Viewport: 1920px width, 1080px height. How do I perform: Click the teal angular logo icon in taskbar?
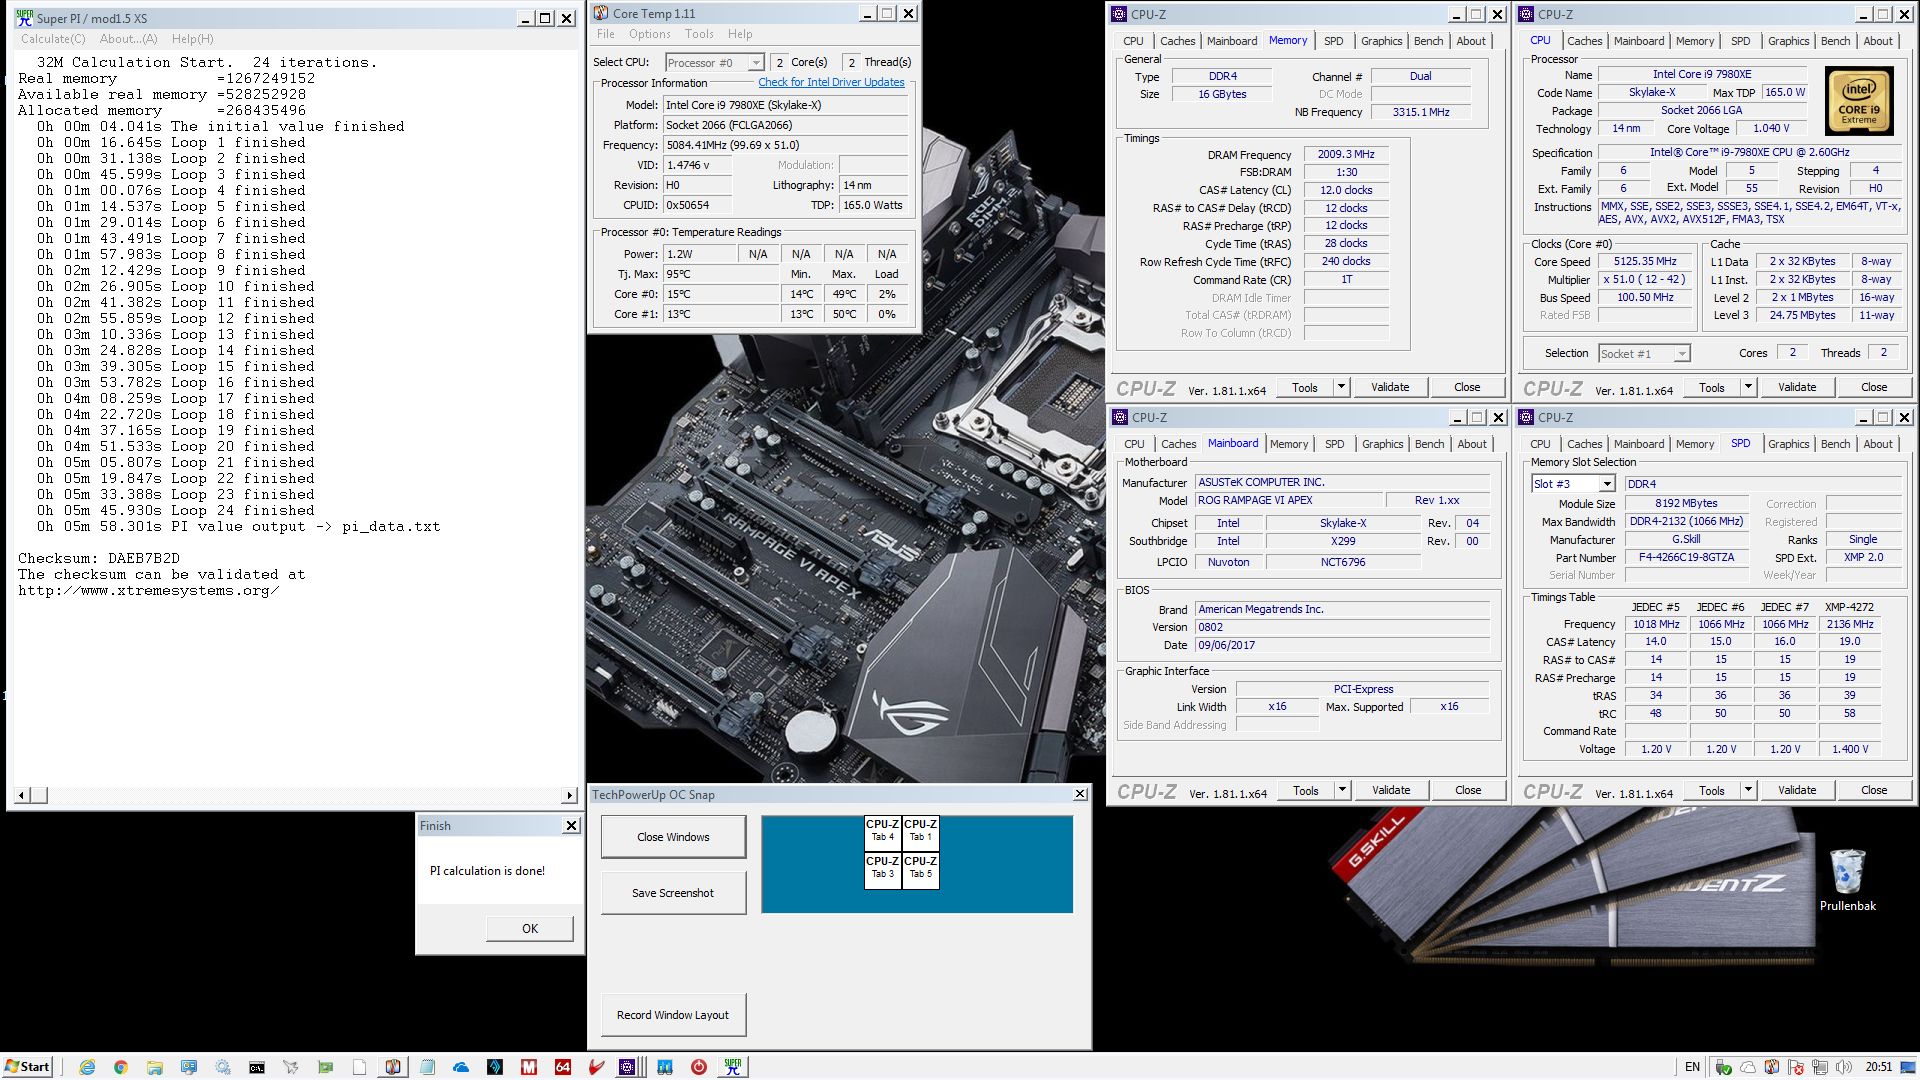(494, 1067)
